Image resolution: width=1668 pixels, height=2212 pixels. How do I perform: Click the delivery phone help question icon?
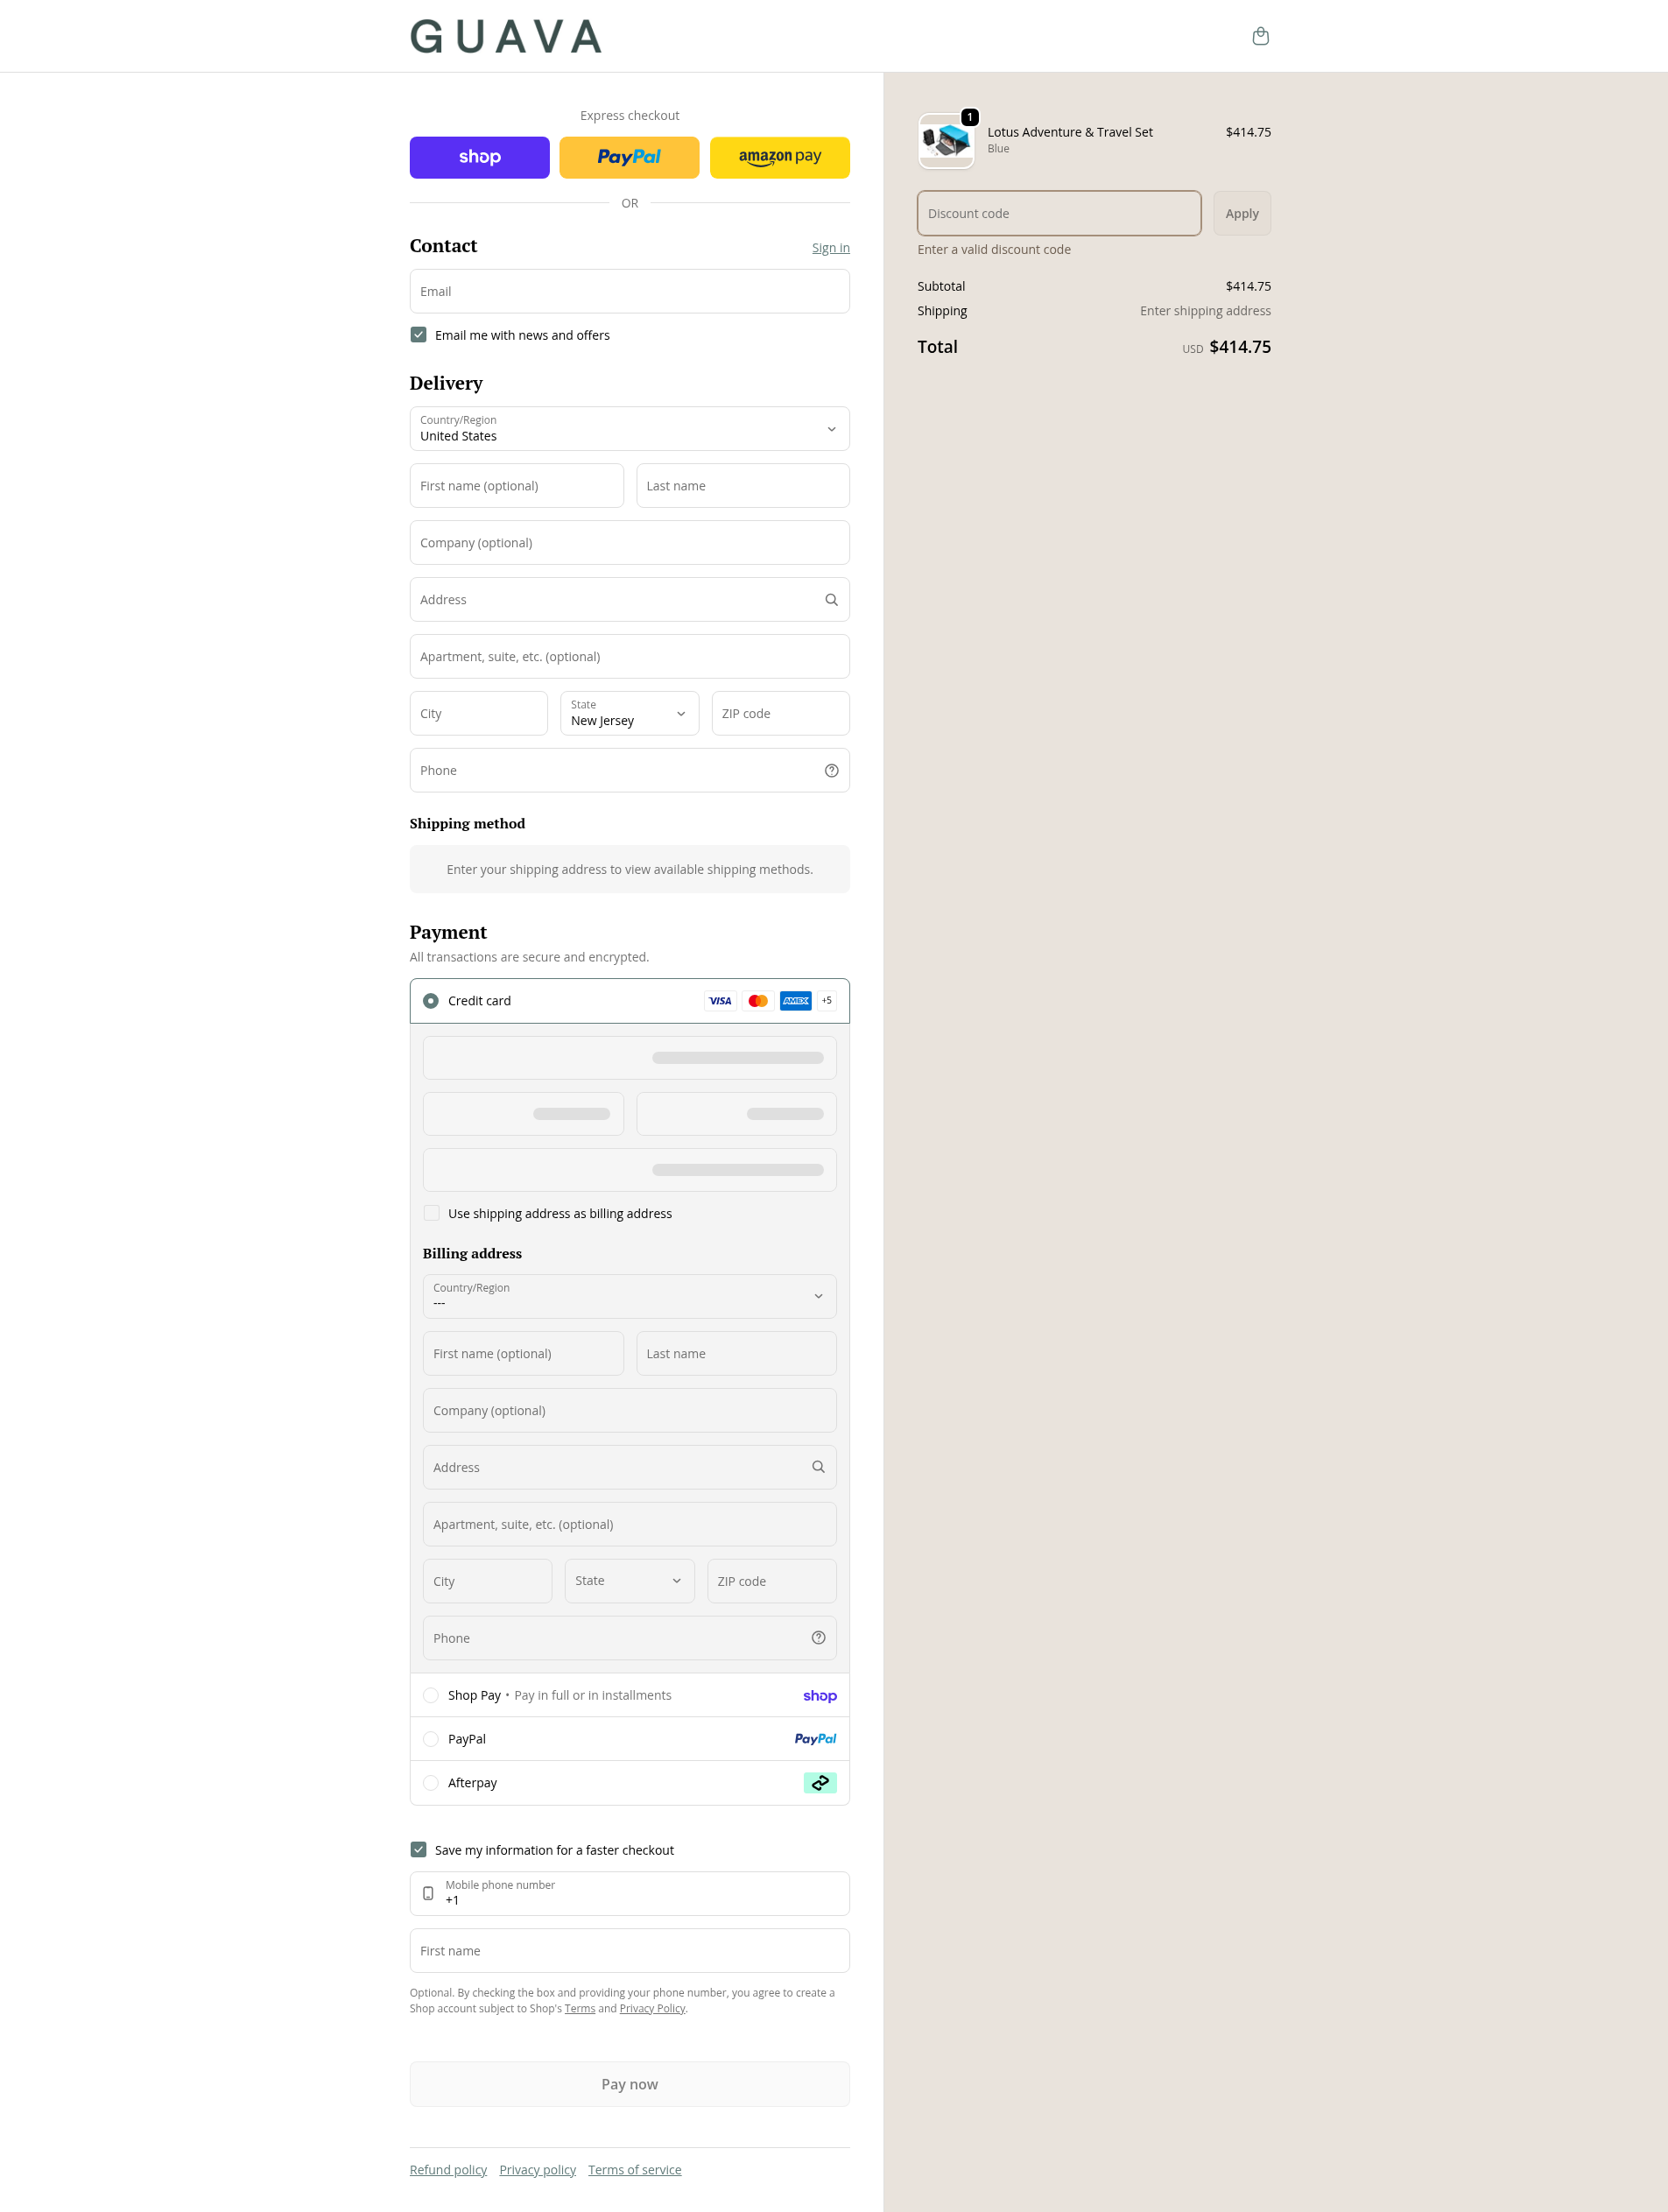(x=831, y=770)
